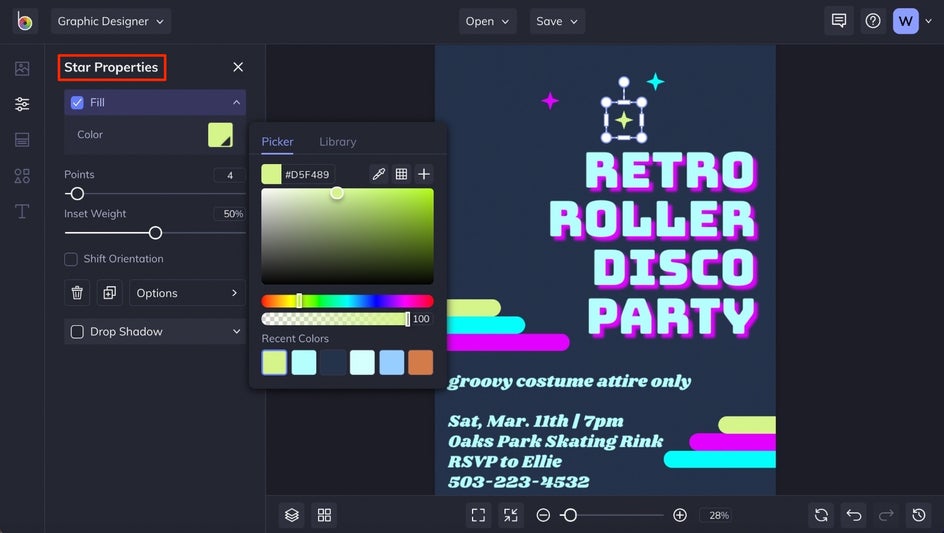Screen dimensions: 944x533
Task: Switch to the Library tab
Action: [337, 142]
